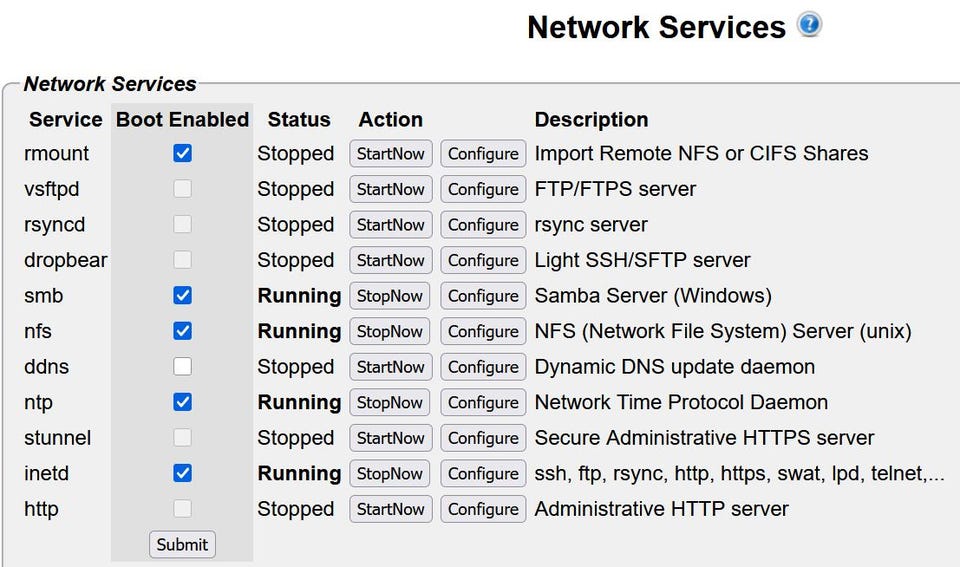Uncheck Boot Enabled for rmount

[182, 153]
